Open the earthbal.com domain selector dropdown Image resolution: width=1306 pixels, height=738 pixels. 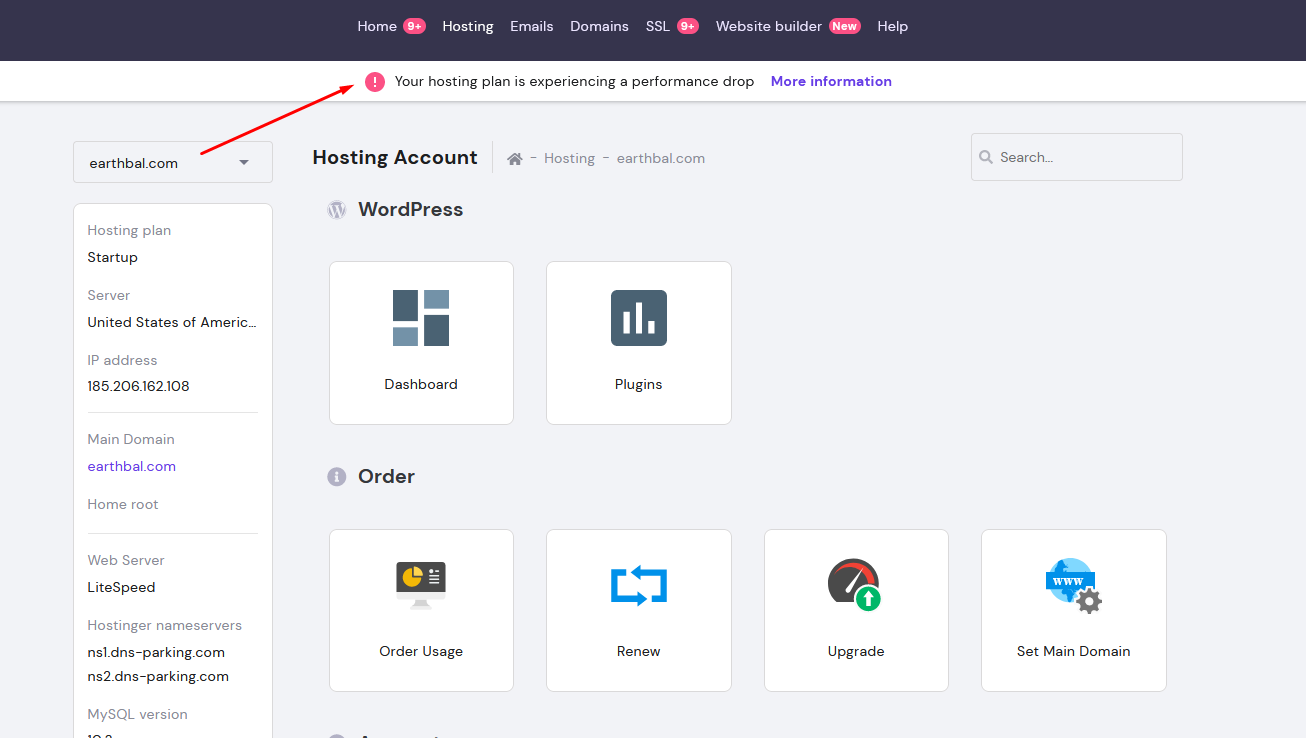pyautogui.click(x=173, y=162)
